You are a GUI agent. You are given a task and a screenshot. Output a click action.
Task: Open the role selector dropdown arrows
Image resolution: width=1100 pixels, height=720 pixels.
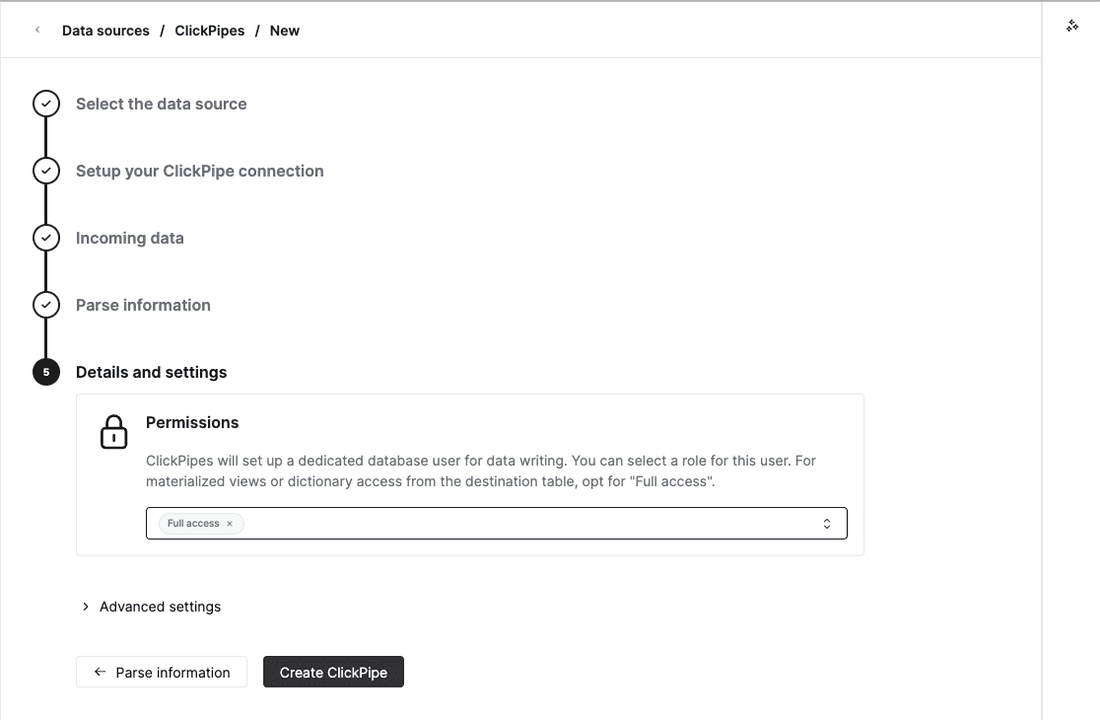point(827,524)
